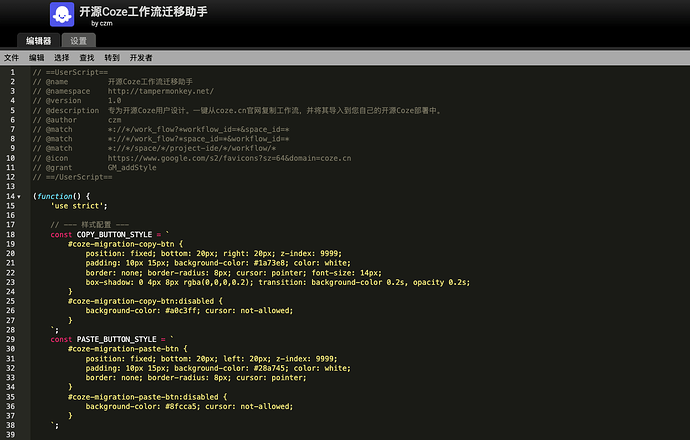Click line number 18 in the gutter

(x=11, y=235)
